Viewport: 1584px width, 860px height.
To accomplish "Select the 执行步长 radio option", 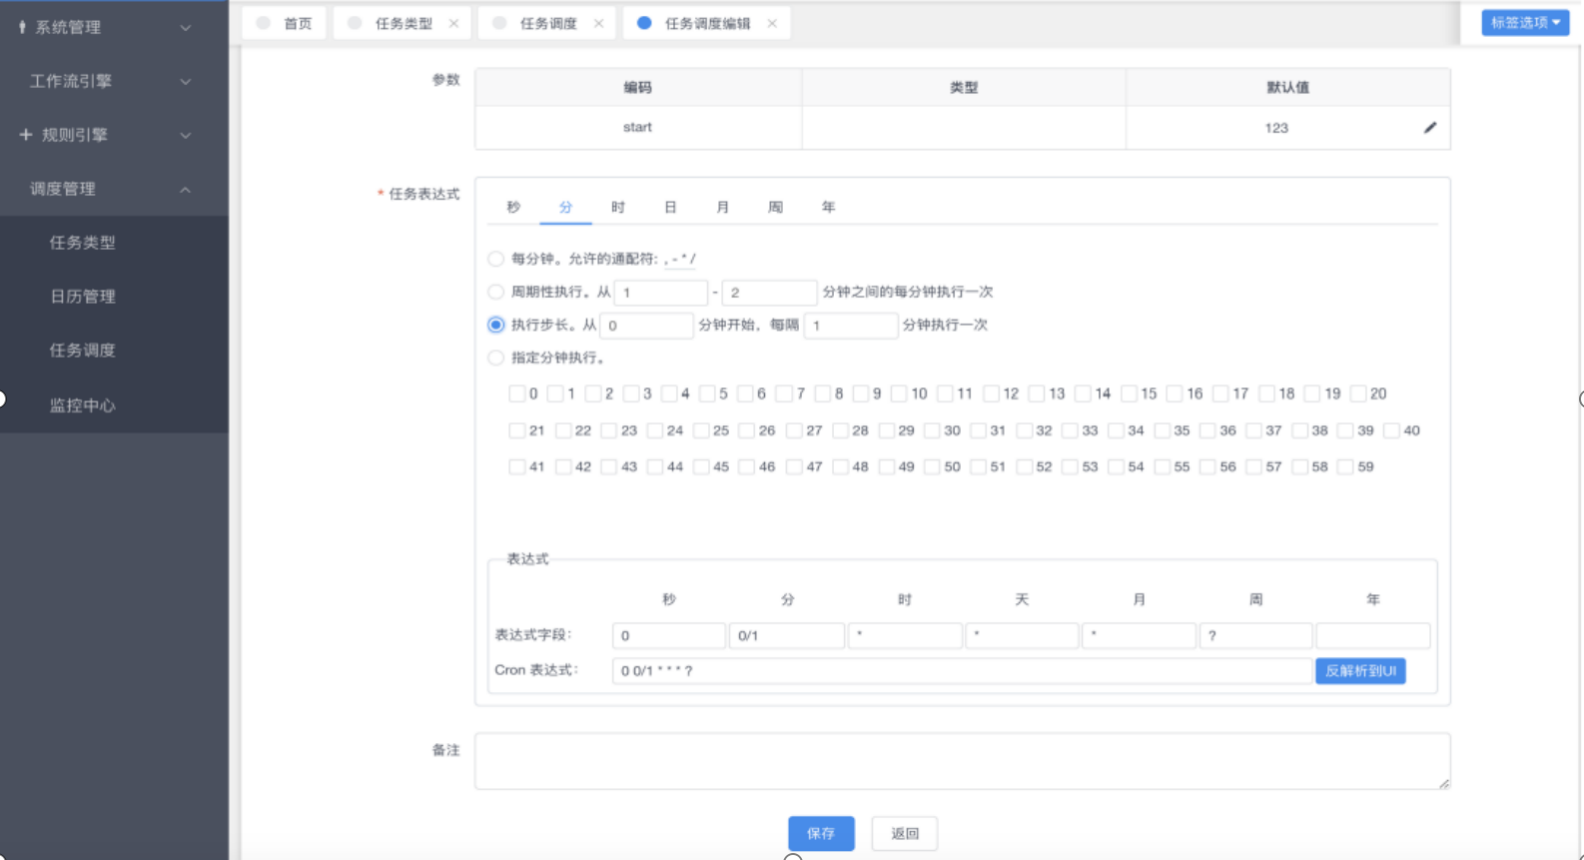I will [x=496, y=325].
